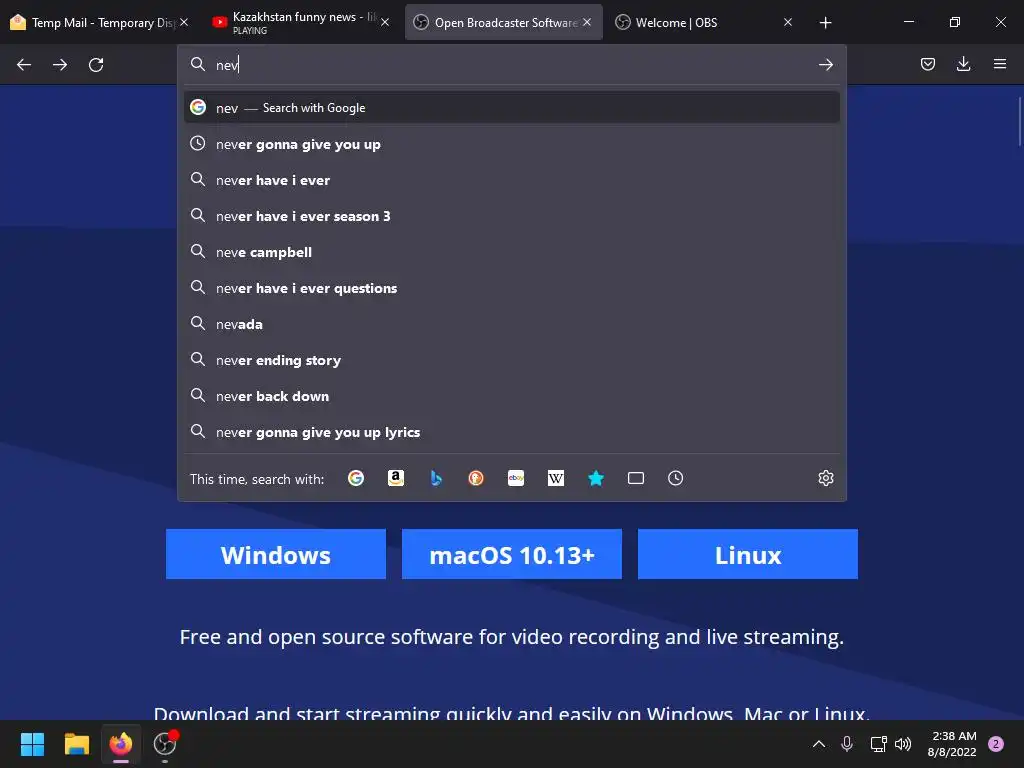
Task: Show hidden tray icons chevron
Action: [x=818, y=744]
